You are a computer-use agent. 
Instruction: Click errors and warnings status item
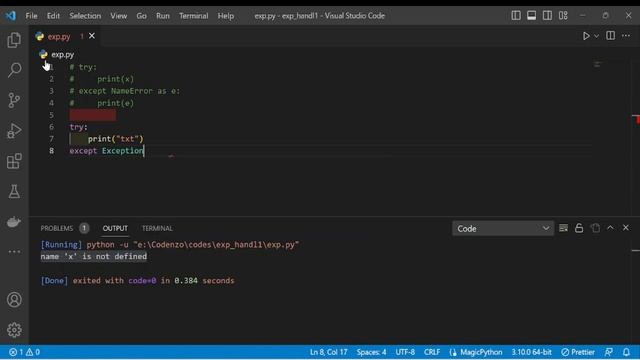point(24,352)
